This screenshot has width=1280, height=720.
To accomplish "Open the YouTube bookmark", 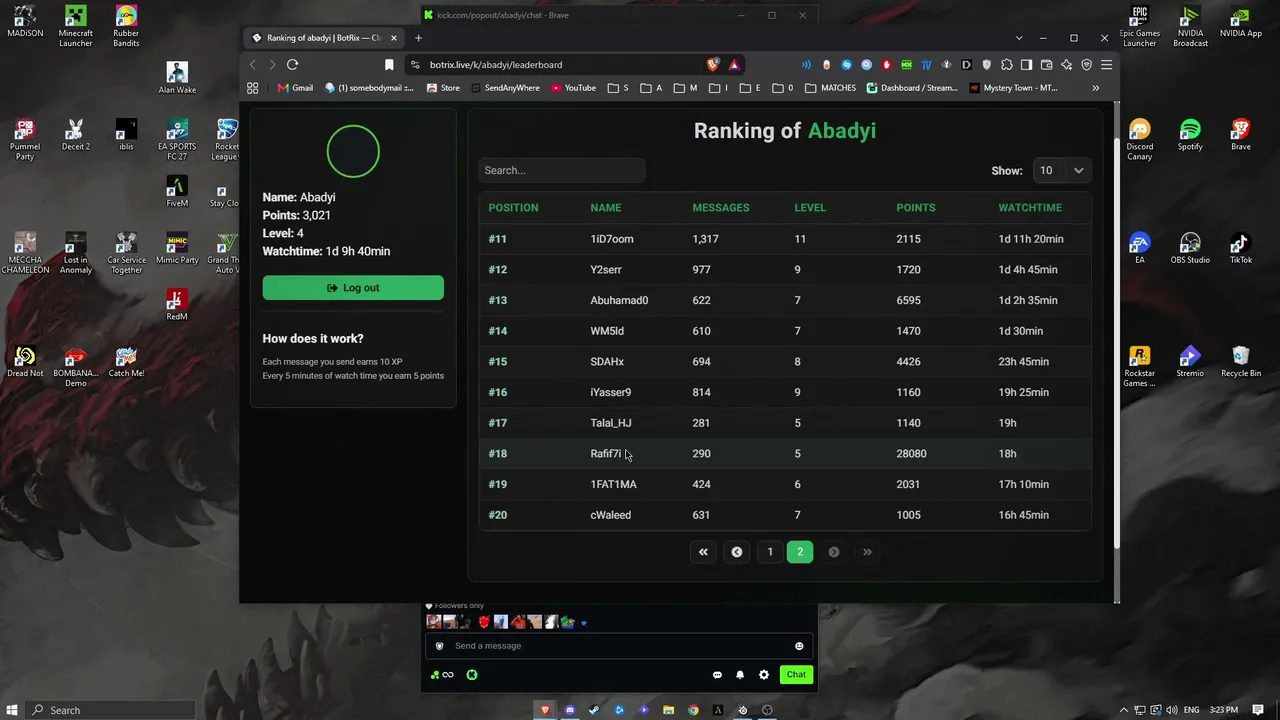I will click(573, 88).
